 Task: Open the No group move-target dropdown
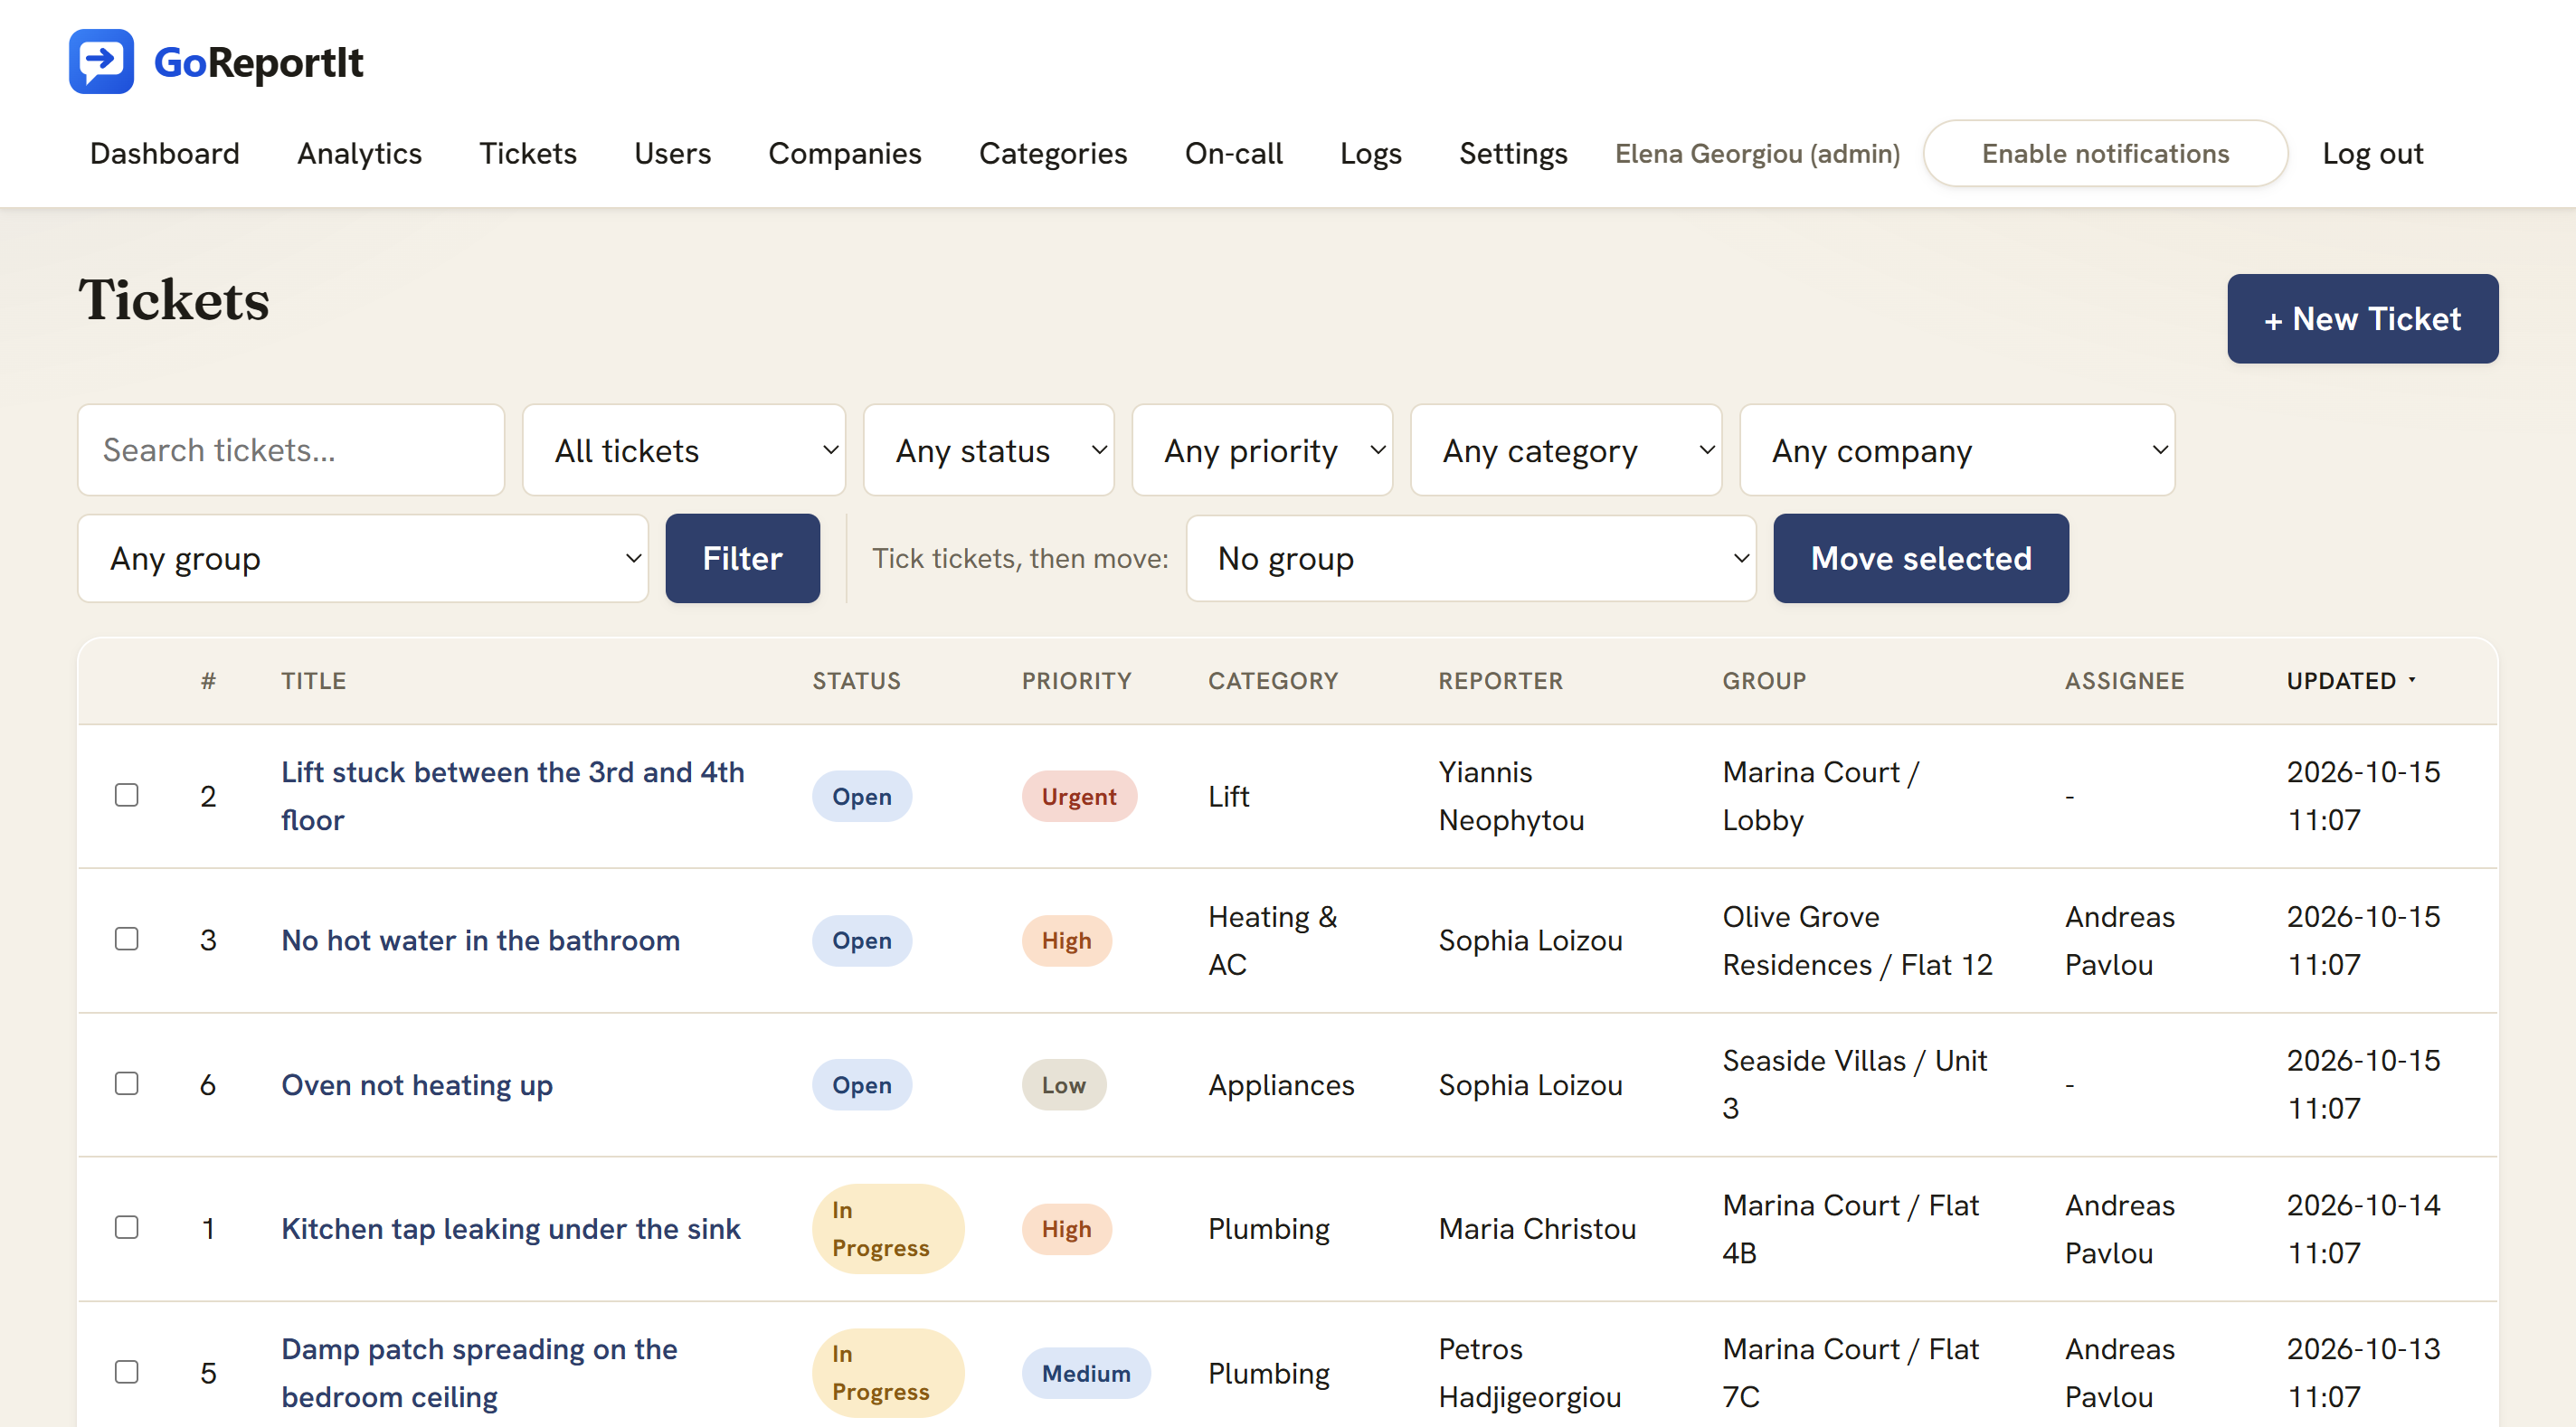(1470, 558)
